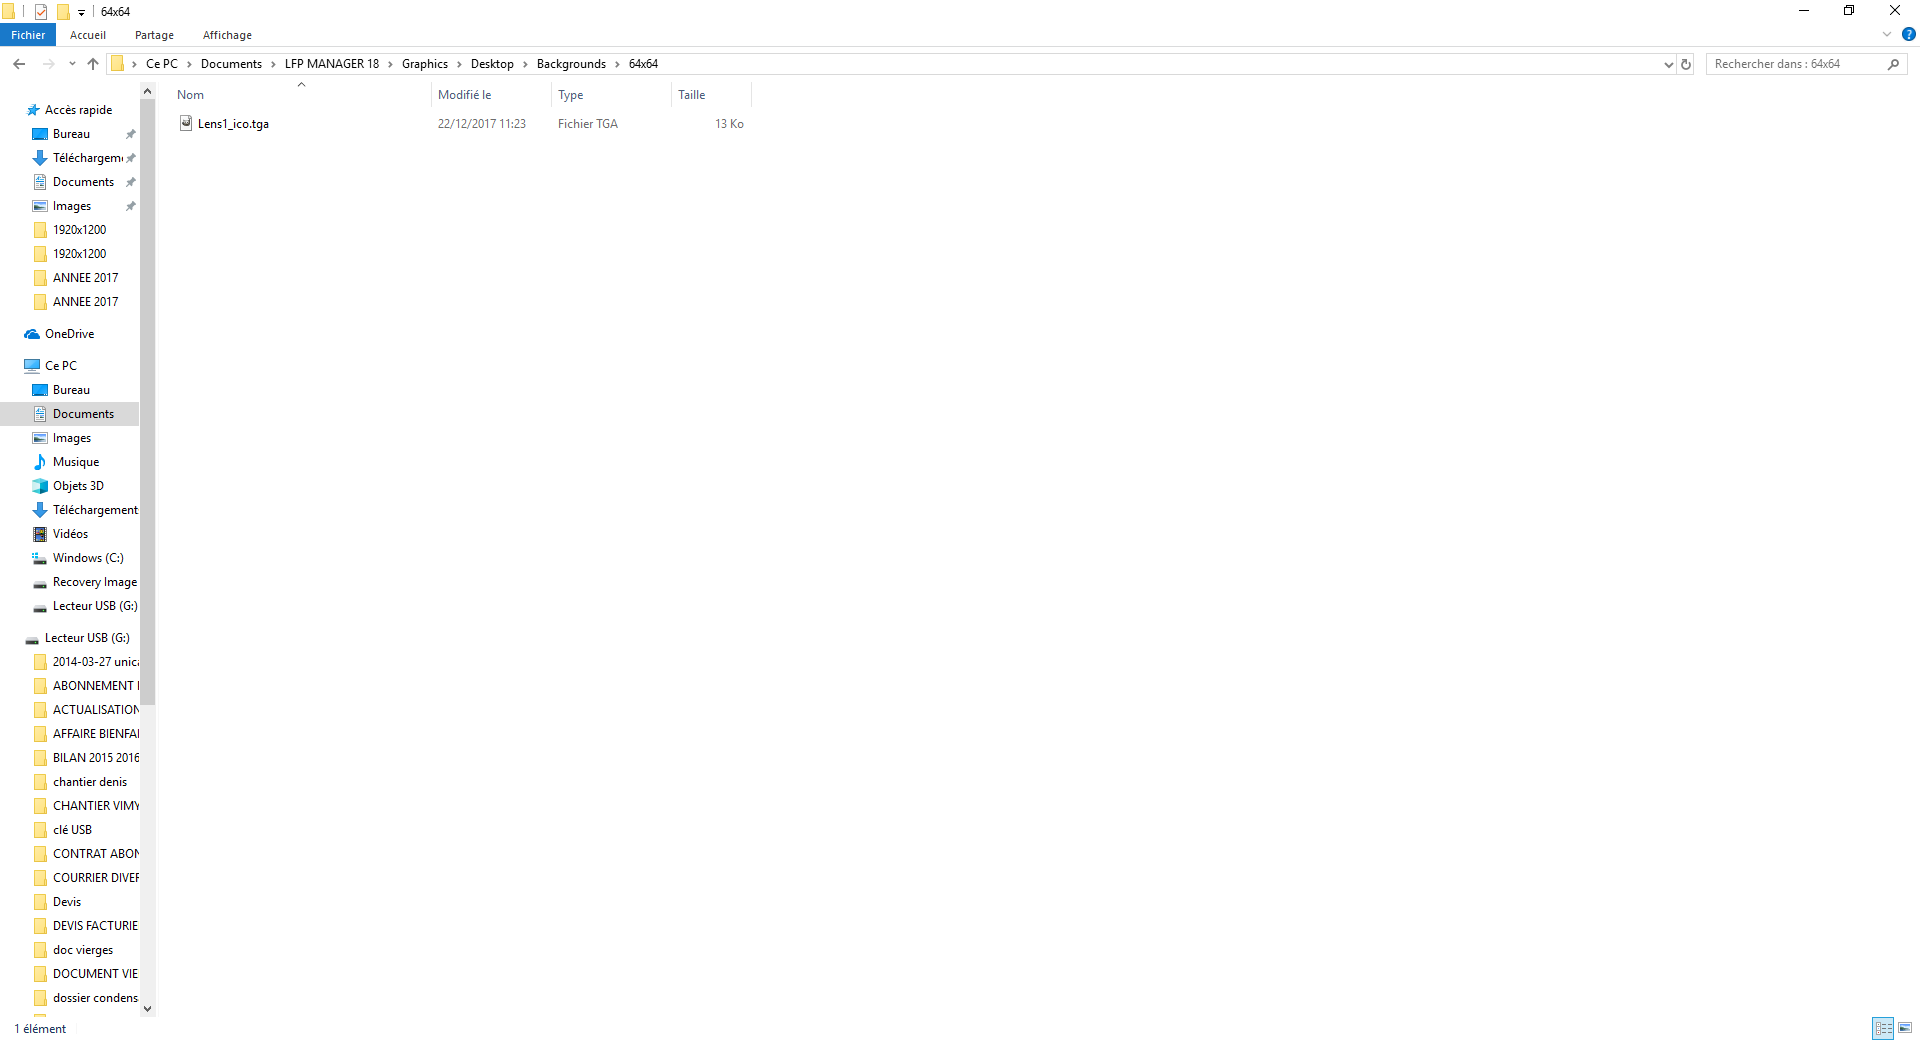Click the search magnifier icon
Viewport: 1920px width, 1040px height.
[1893, 64]
